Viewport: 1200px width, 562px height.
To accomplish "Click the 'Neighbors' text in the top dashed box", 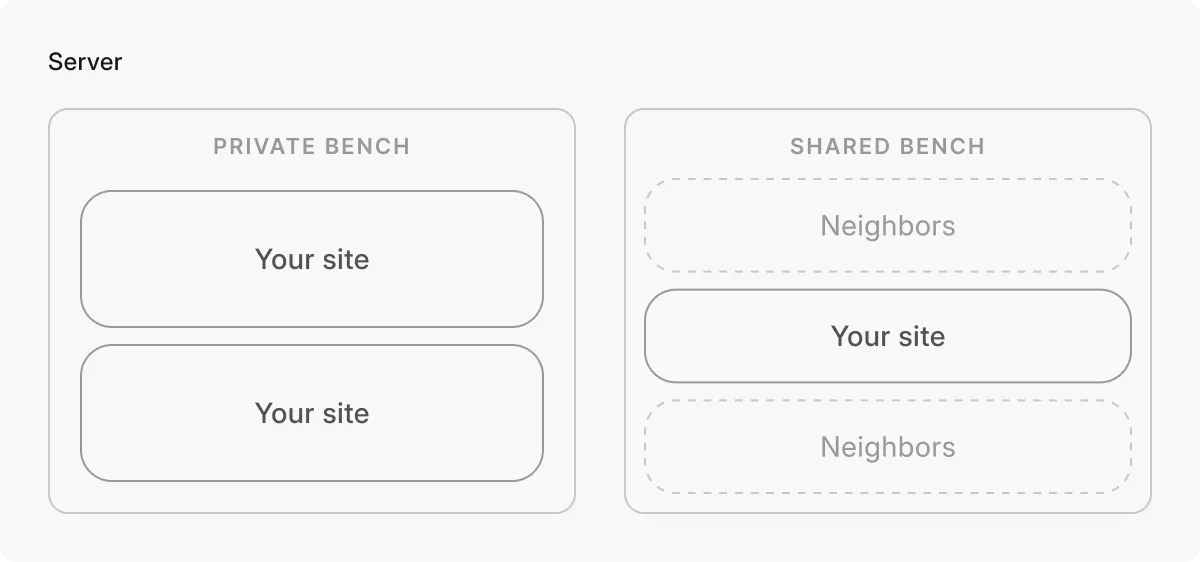I will [x=887, y=226].
